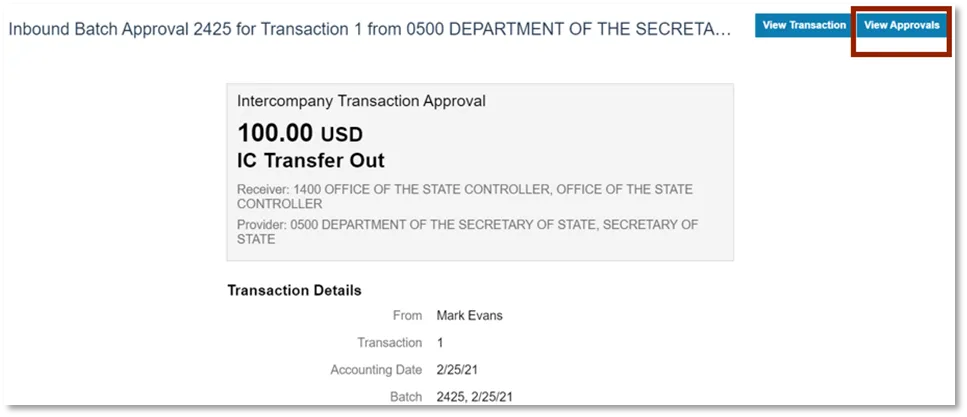Click the Accounting Date field label
Viewport: 967px width, 417px height.
point(376,370)
